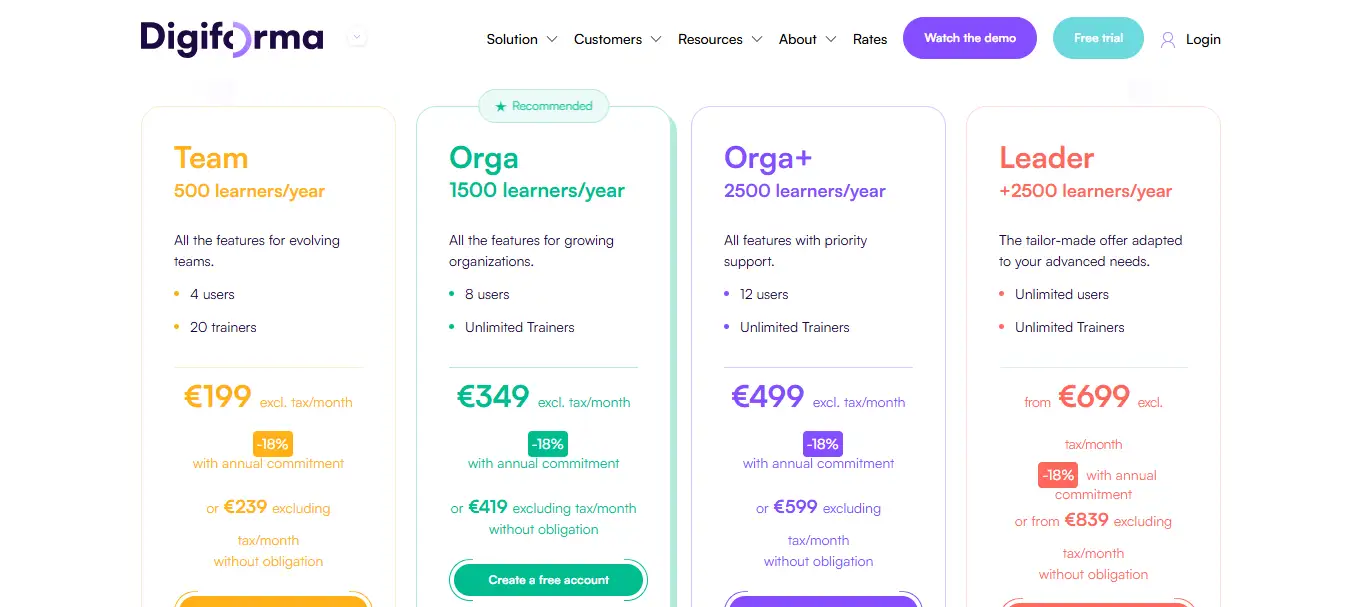This screenshot has width=1362, height=607.
Task: Open the About menu
Action: click(807, 39)
